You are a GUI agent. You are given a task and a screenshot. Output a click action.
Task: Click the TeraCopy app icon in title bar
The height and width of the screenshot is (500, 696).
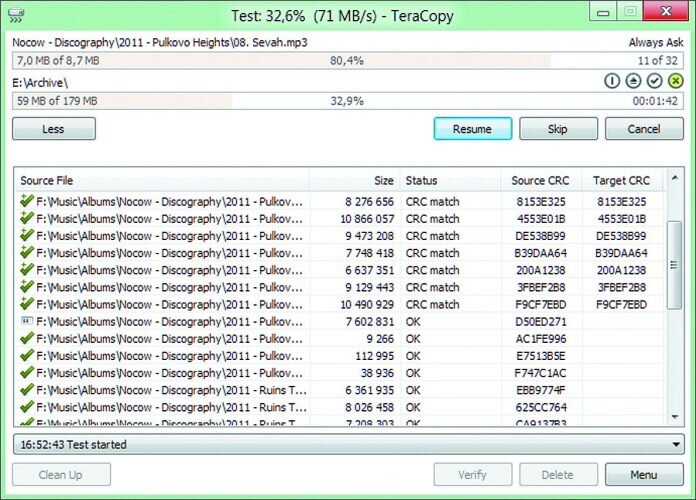16,16
